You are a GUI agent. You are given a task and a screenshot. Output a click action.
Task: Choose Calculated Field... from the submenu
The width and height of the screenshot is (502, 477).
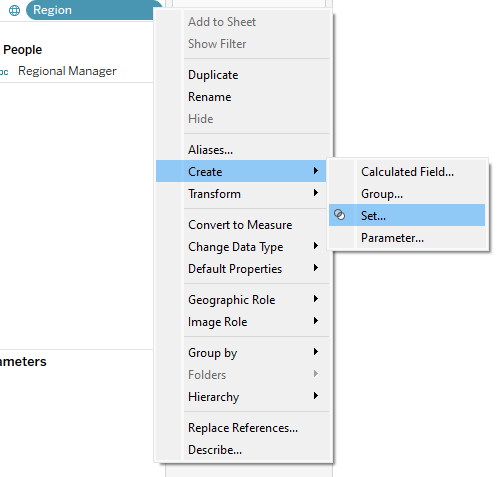coord(407,172)
